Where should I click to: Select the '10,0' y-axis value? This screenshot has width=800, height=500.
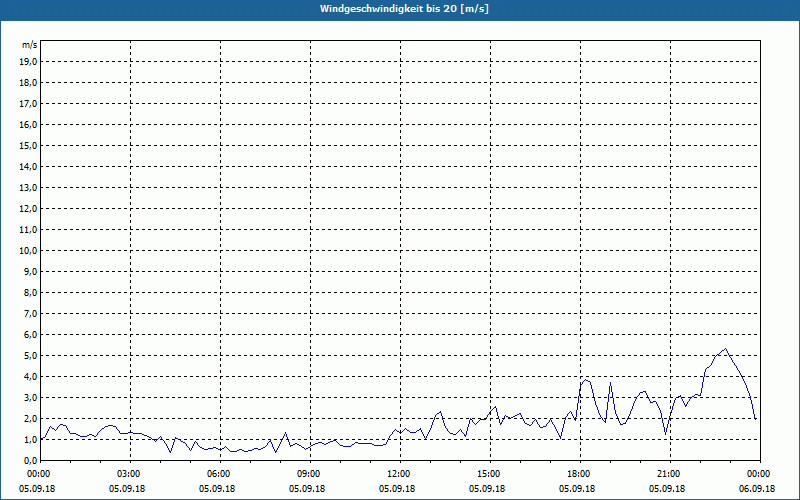coord(28,251)
